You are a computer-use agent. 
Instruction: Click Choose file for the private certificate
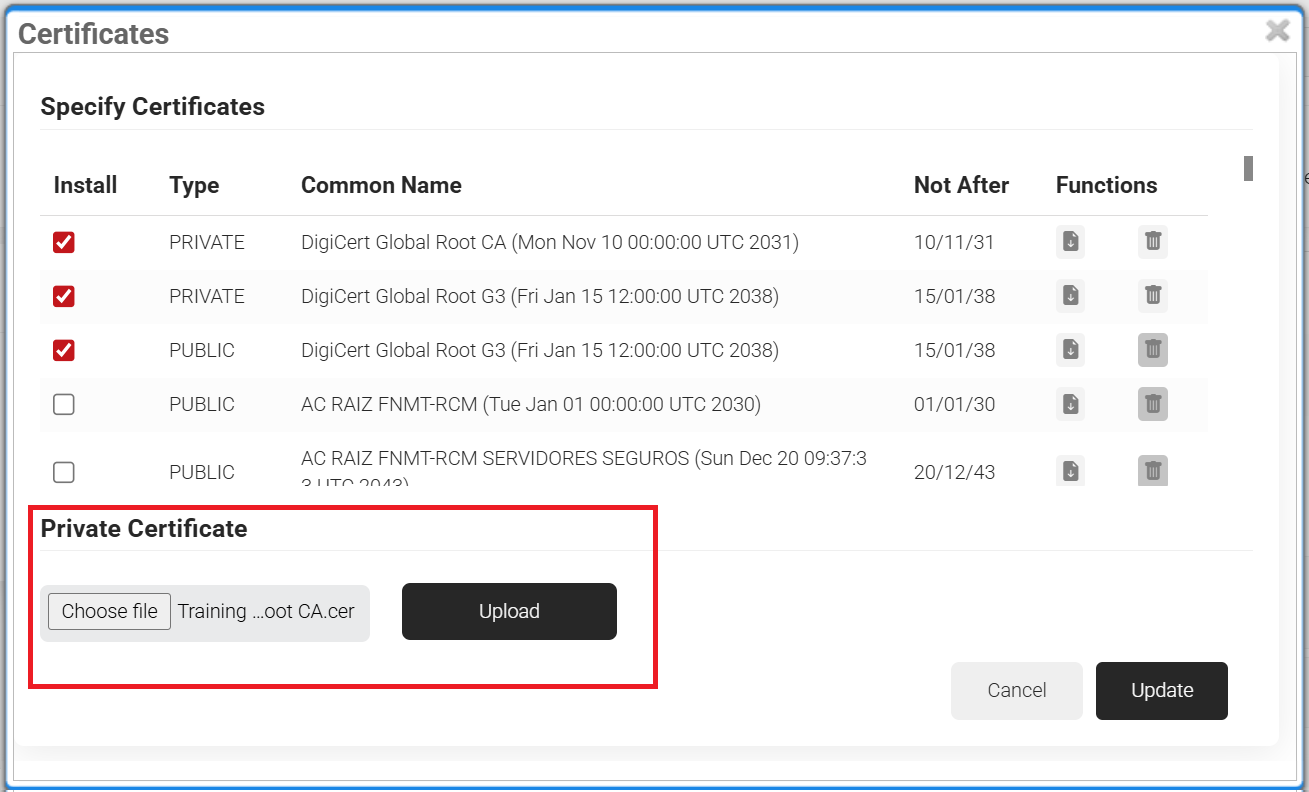tap(110, 611)
